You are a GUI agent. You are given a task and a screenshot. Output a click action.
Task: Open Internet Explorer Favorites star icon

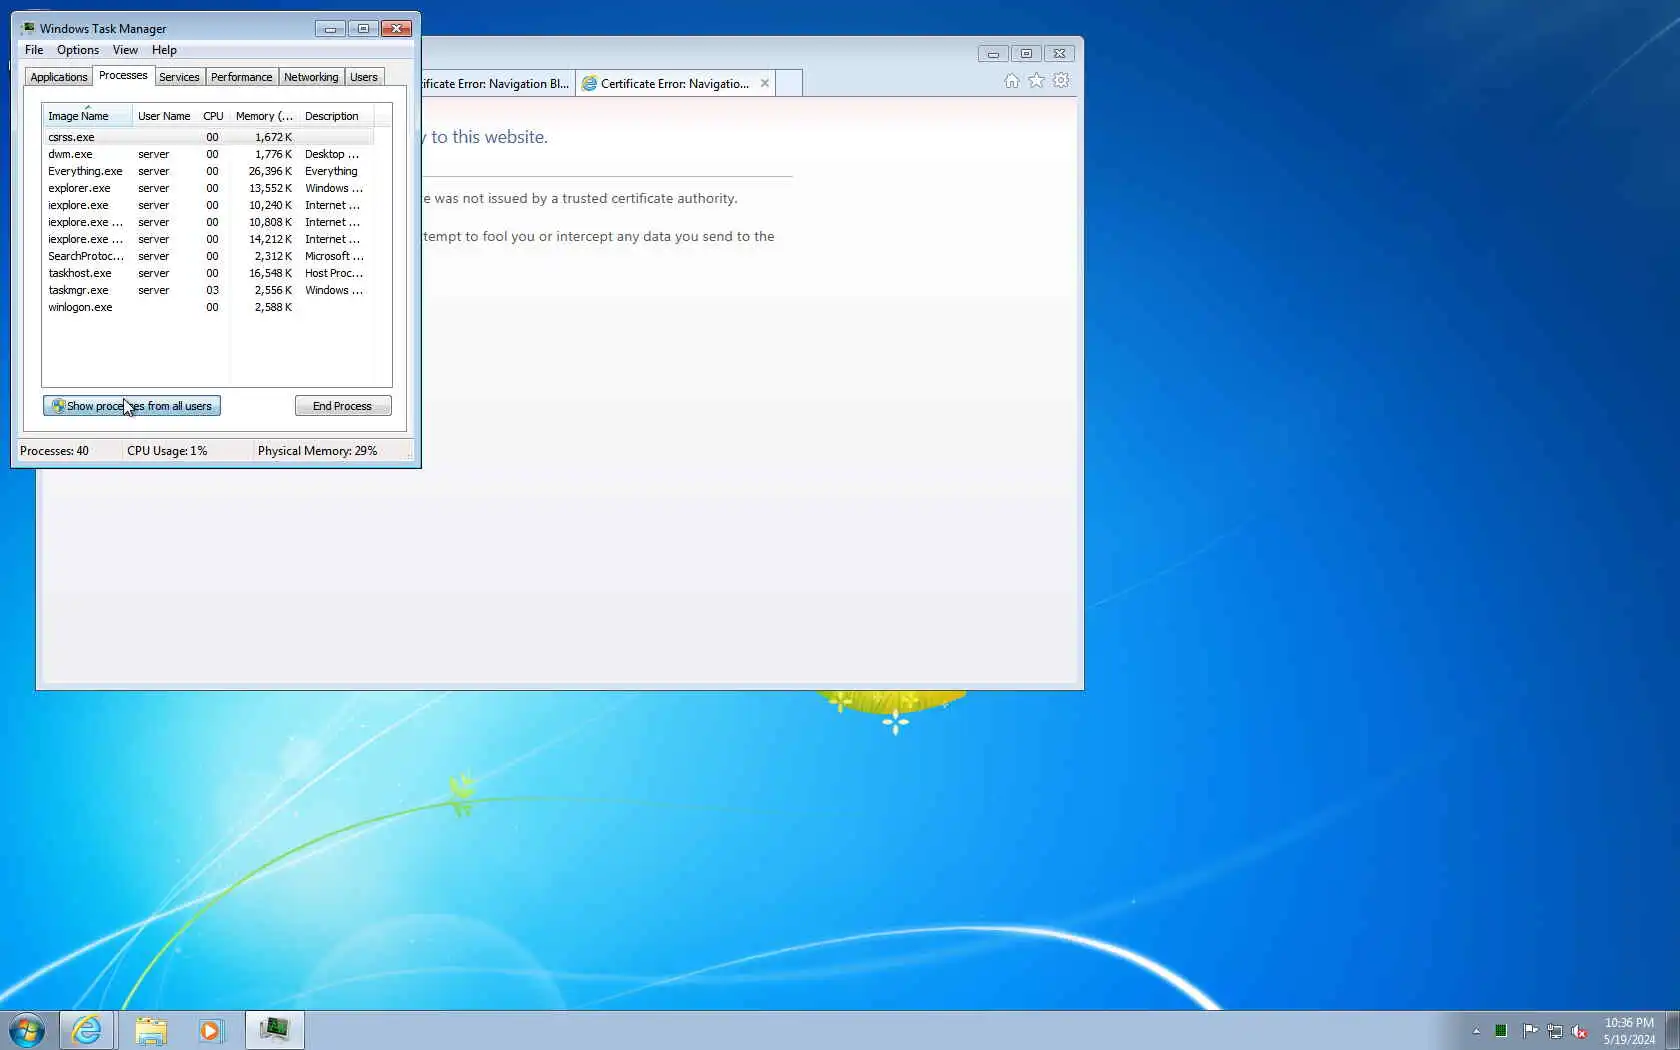click(1036, 81)
